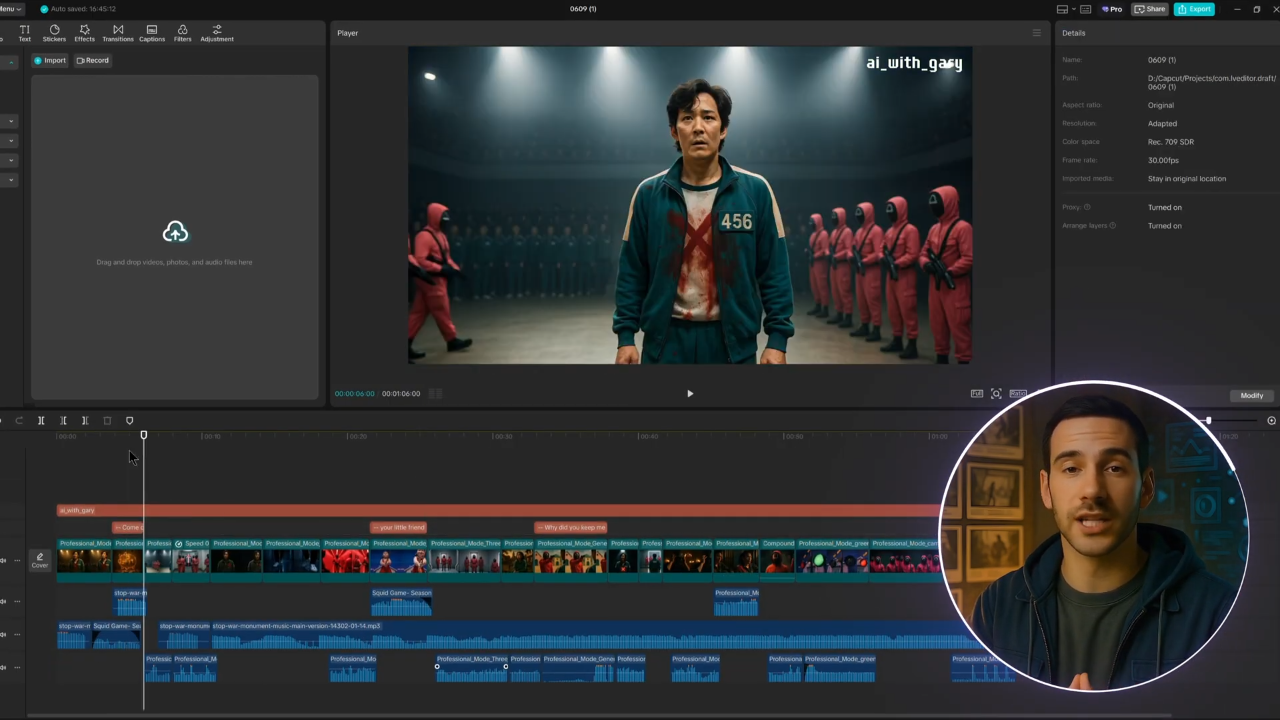Image resolution: width=1280 pixels, height=720 pixels.
Task: Click the Full quality preview icon
Action: pyautogui.click(x=977, y=394)
